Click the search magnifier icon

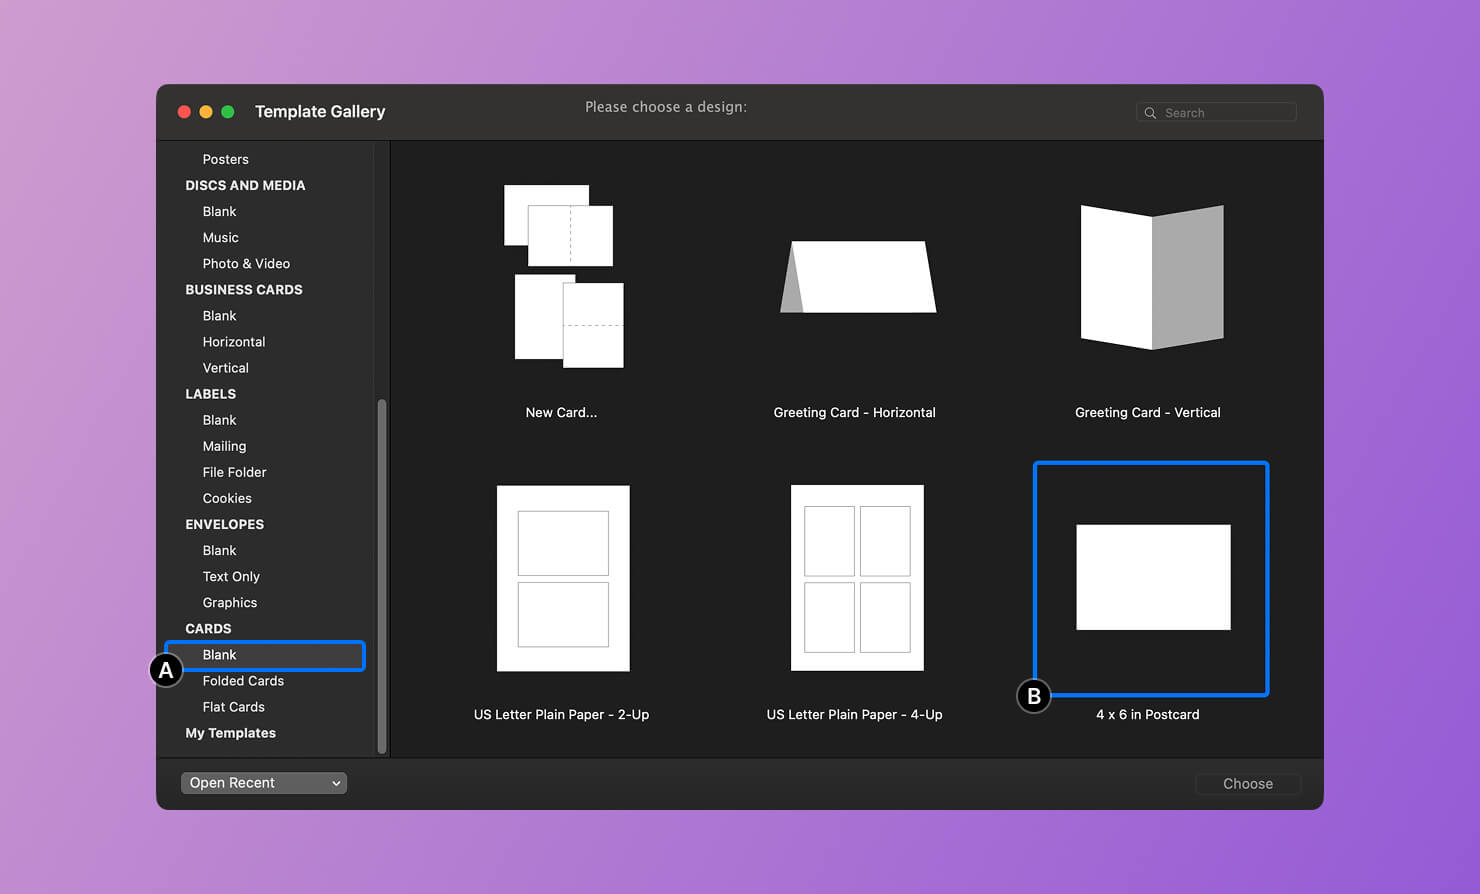tap(1150, 112)
